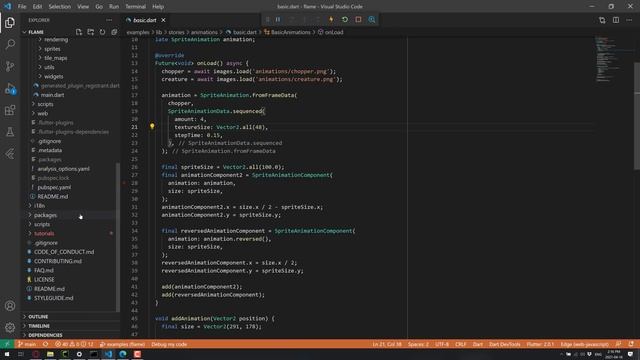Stop the debug session

click(358, 20)
